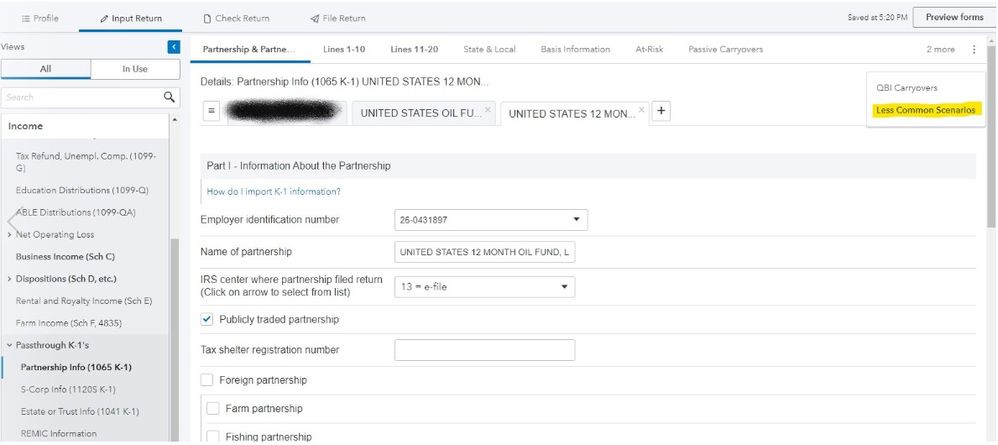998x445 pixels.
Task: Open the three-dot more options menu
Action: [973, 49]
